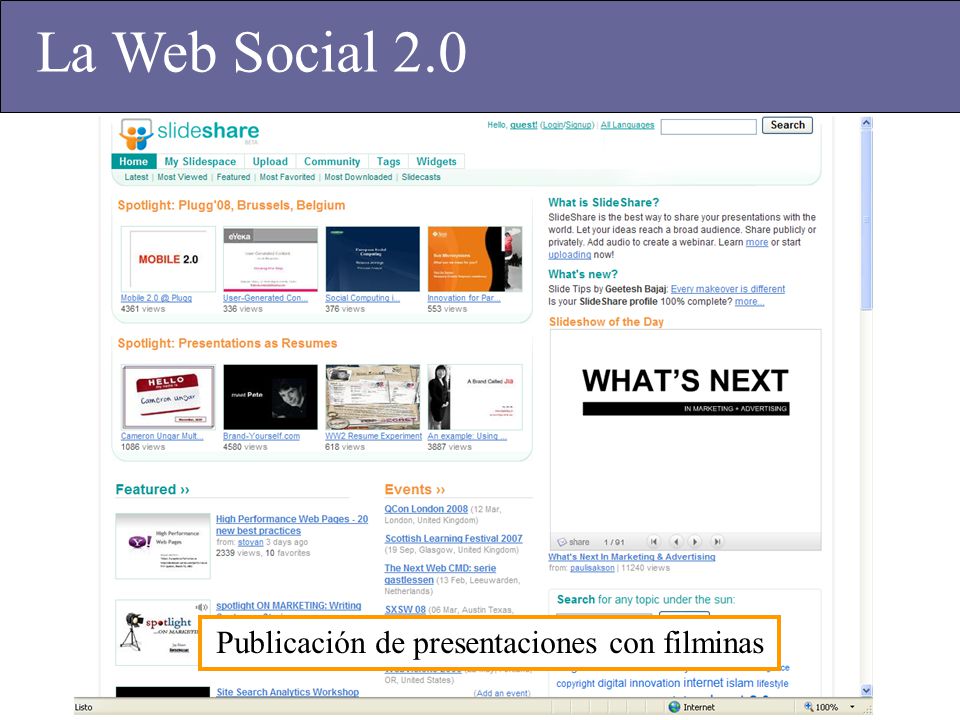This screenshot has width=960, height=720.
Task: Open the Most Favorited list
Action: (x=287, y=177)
